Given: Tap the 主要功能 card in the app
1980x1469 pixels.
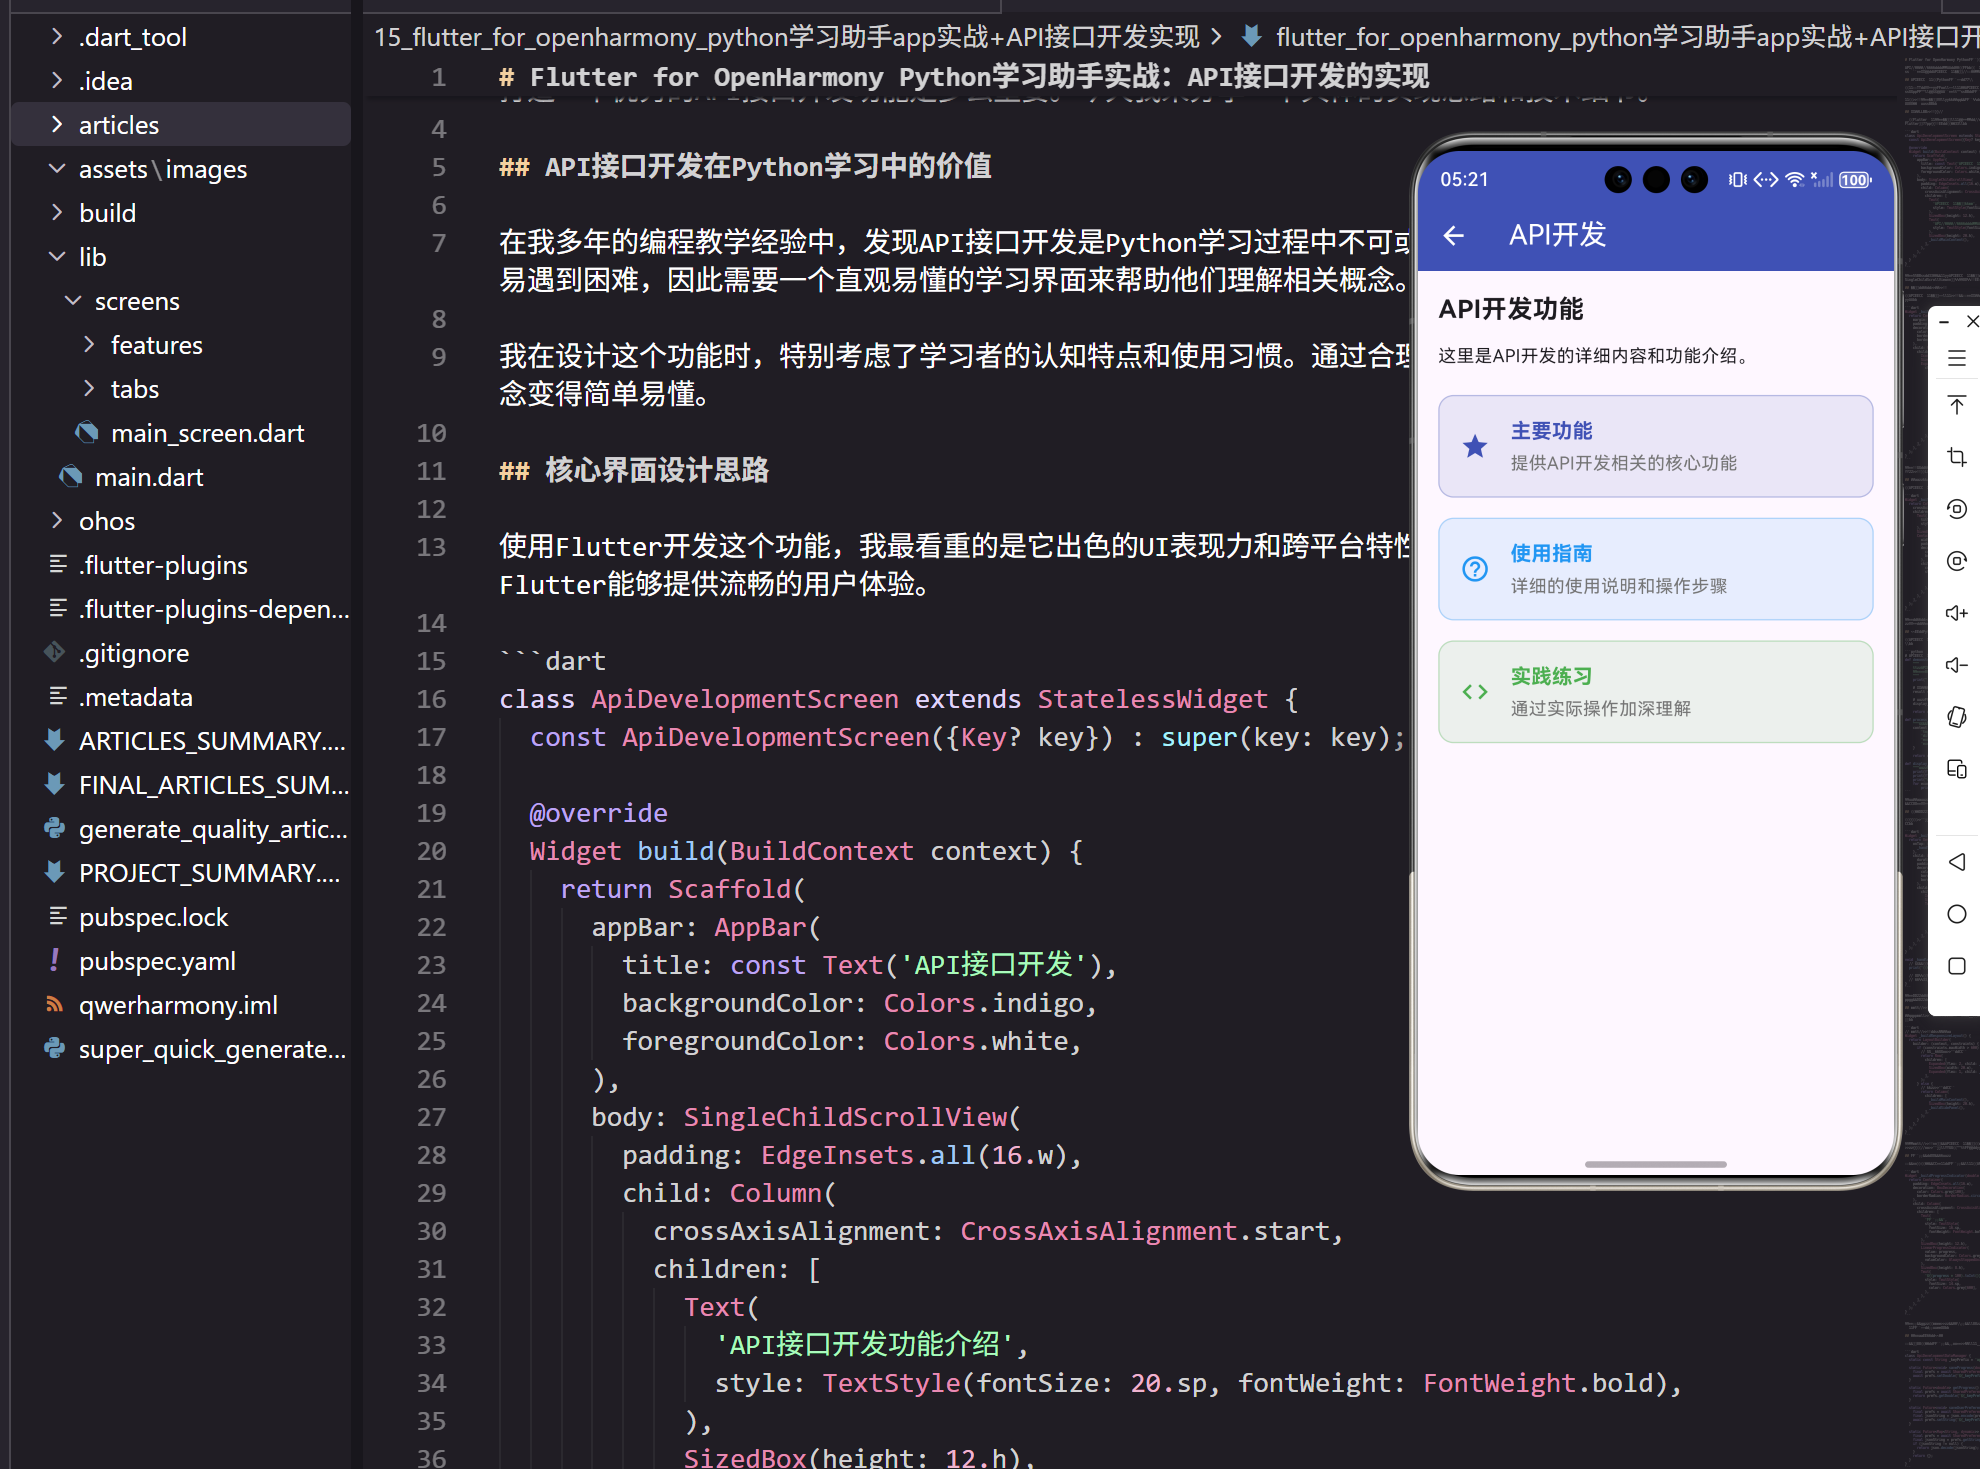Looking at the screenshot, I should point(1655,446).
